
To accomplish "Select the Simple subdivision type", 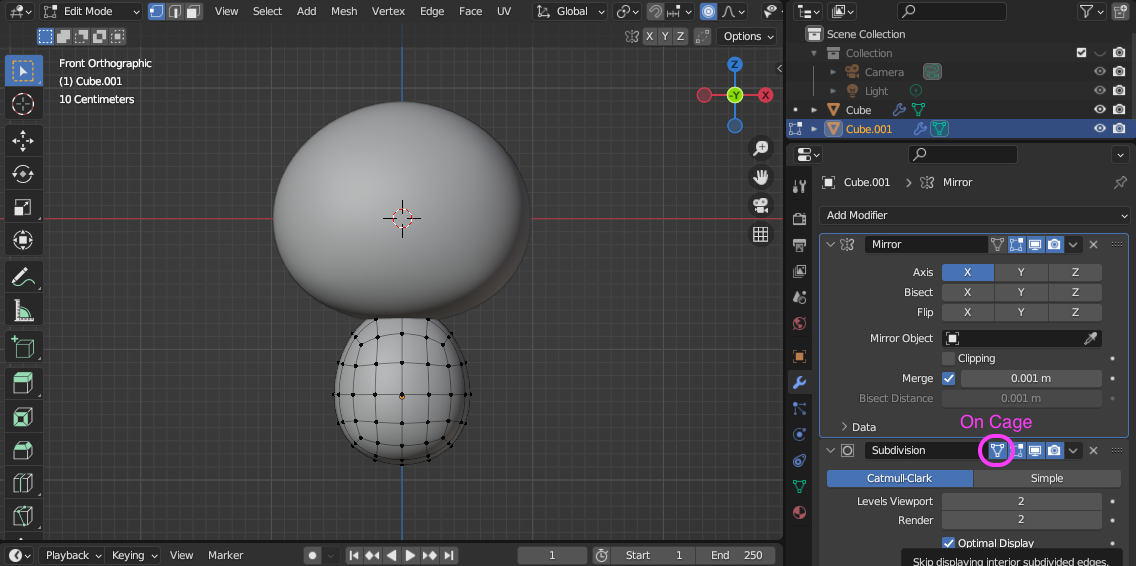I will pos(1047,478).
